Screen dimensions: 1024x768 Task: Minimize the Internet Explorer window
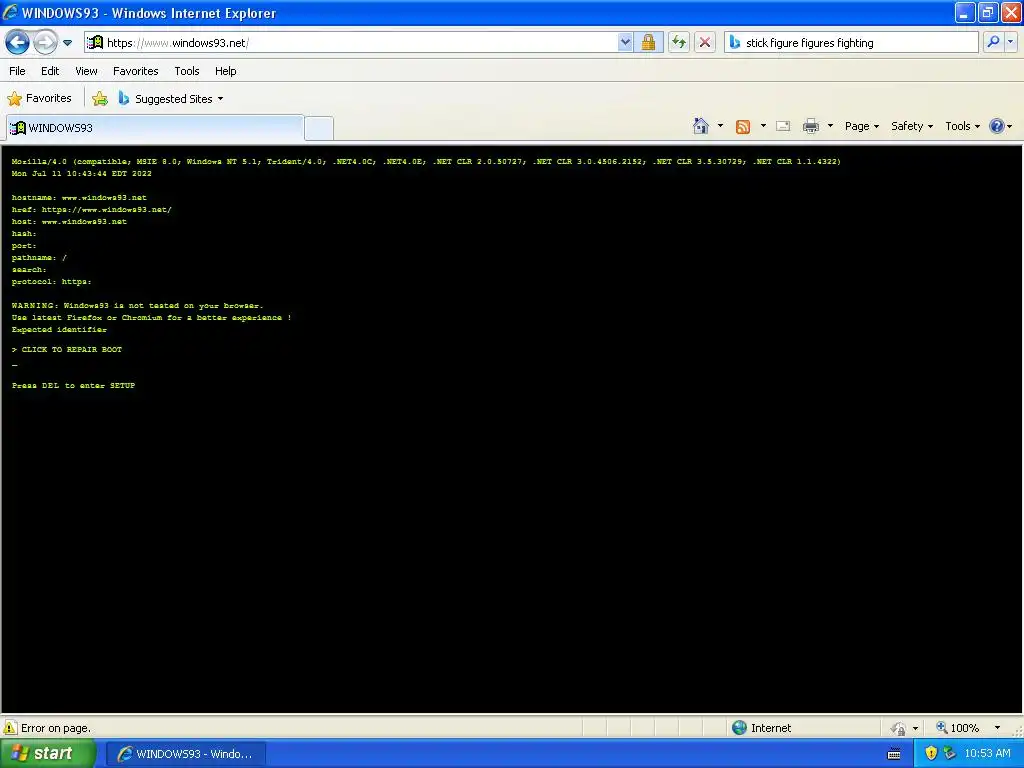pyautogui.click(x=965, y=12)
